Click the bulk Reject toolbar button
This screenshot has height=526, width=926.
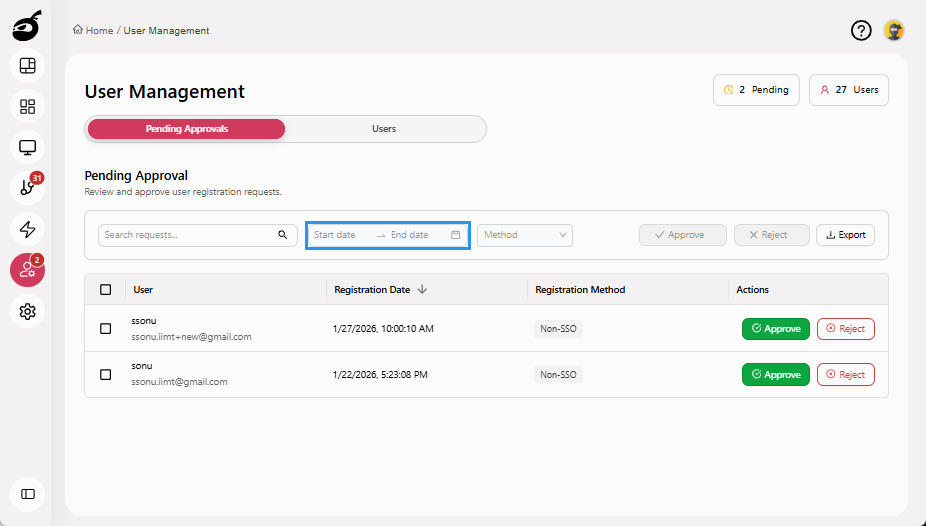pos(771,235)
